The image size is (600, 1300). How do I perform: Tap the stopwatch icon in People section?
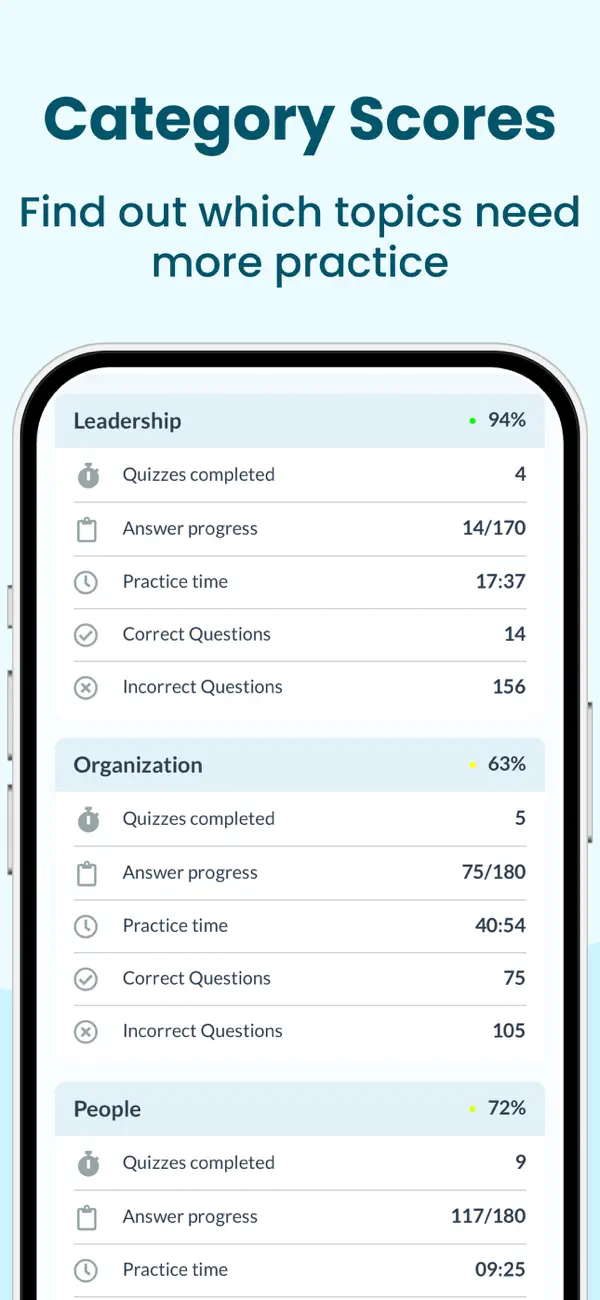[88, 1164]
